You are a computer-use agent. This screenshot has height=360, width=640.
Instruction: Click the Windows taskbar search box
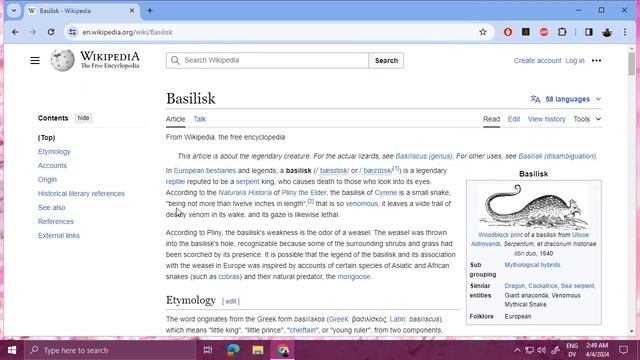pos(110,350)
